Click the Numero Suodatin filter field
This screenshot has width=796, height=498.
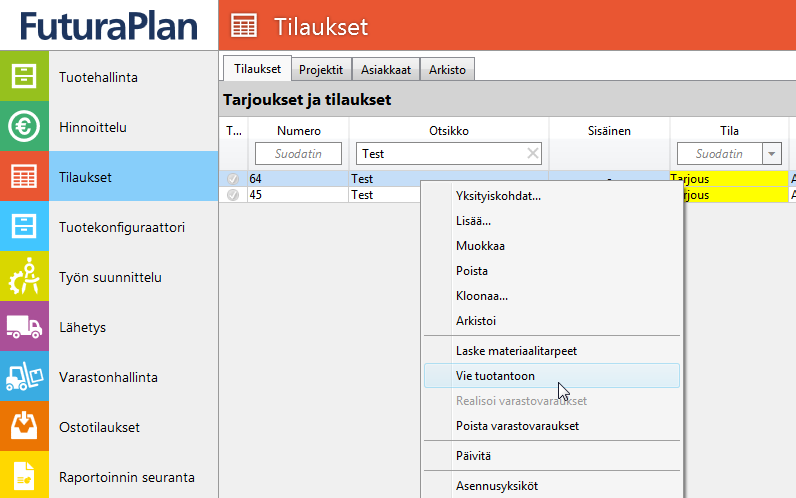(x=298, y=154)
